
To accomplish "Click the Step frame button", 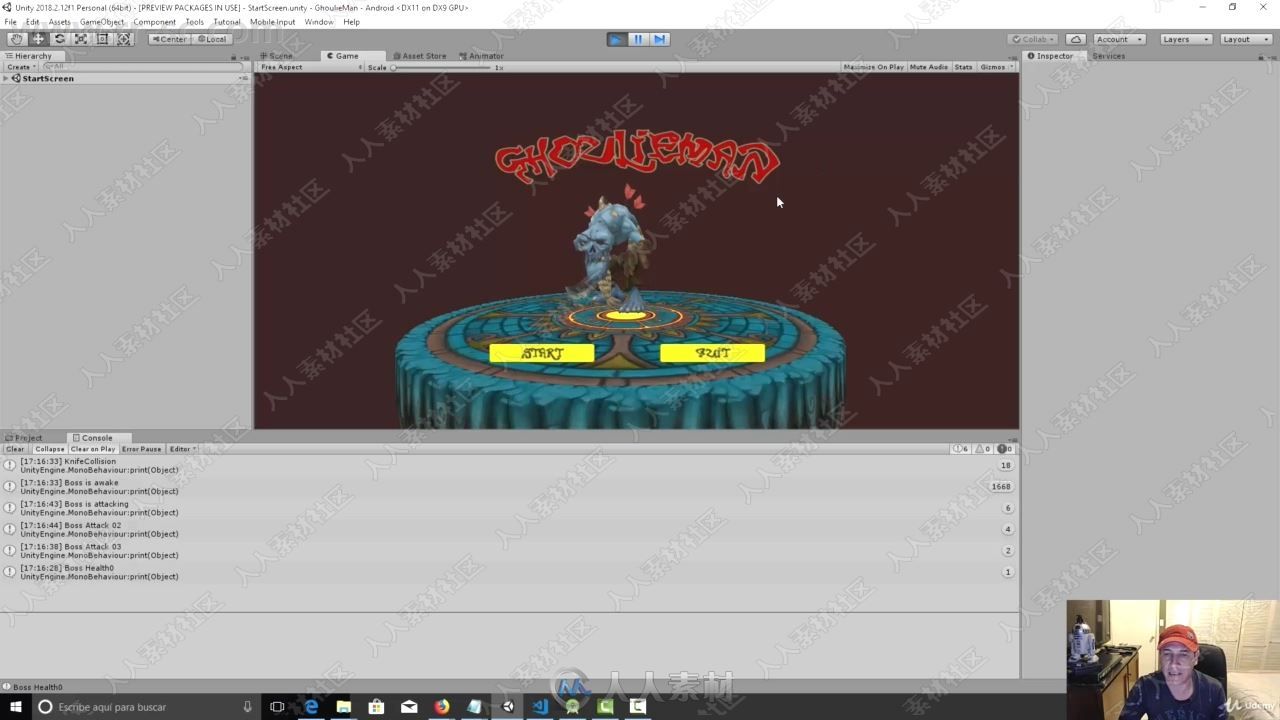I will tap(659, 39).
